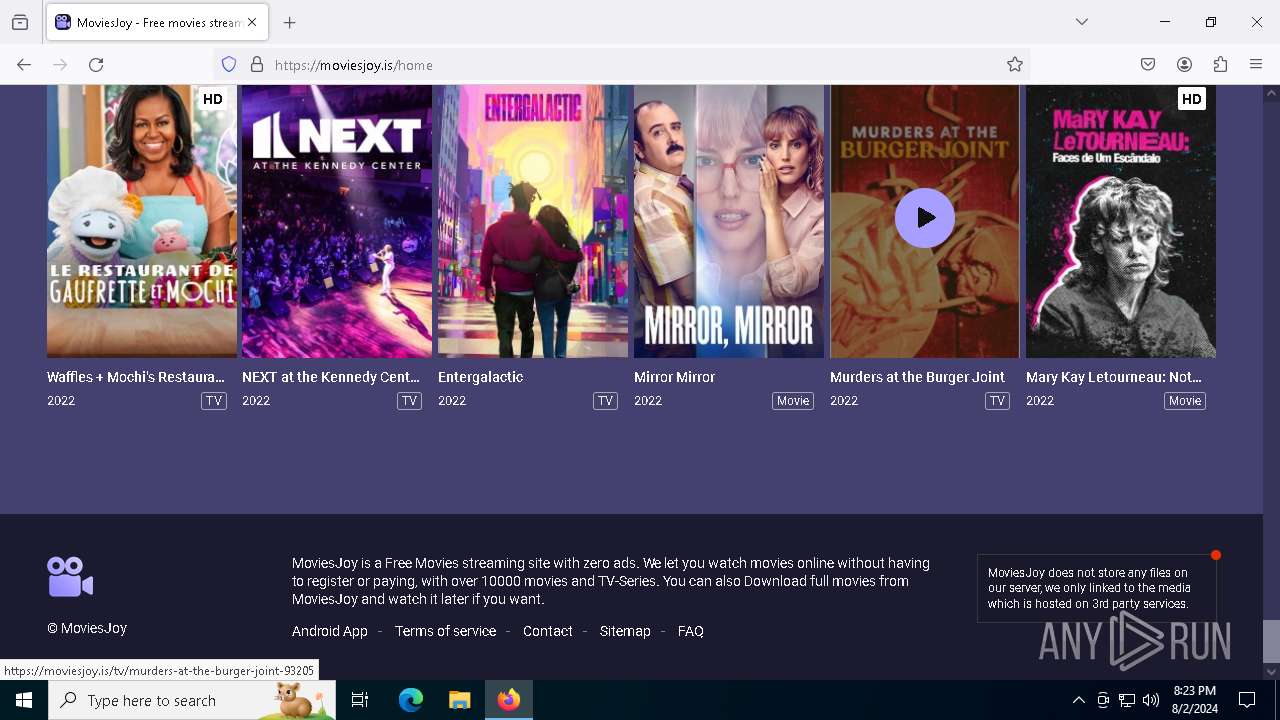
Task: Click the Entergalactic title link
Action: 481,377
